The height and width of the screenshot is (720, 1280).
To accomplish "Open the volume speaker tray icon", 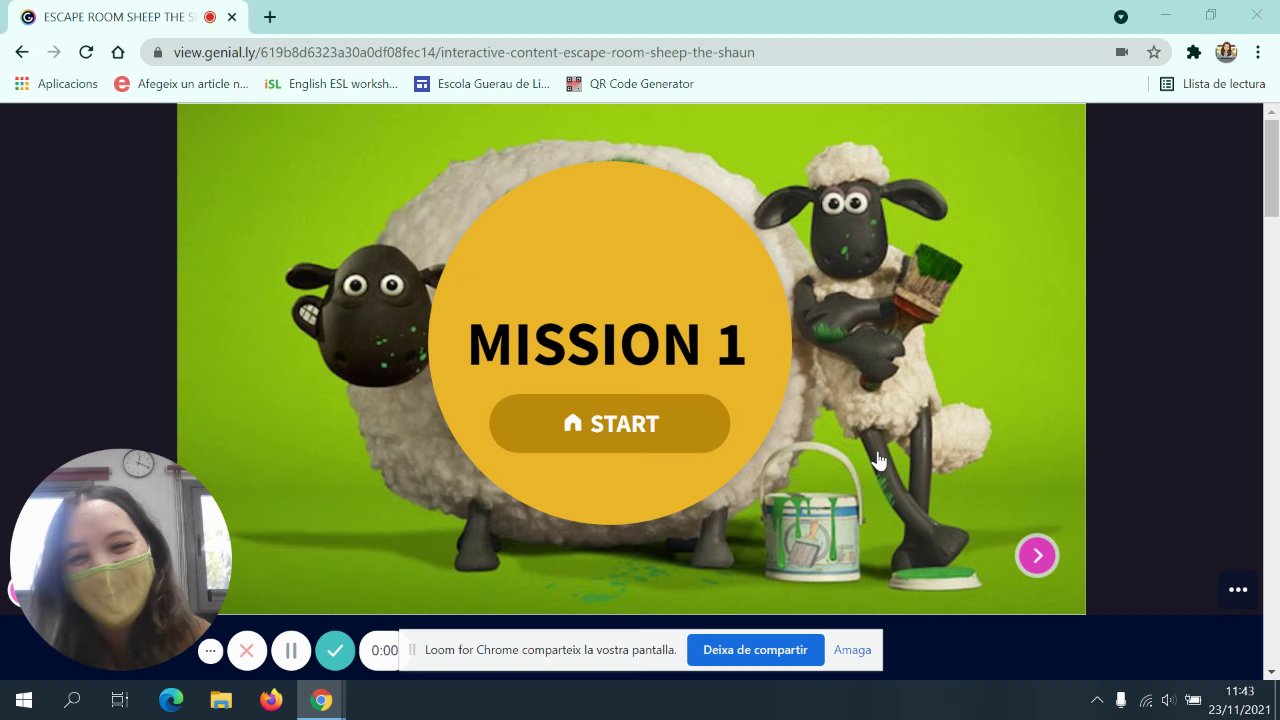I will pyautogui.click(x=1168, y=700).
